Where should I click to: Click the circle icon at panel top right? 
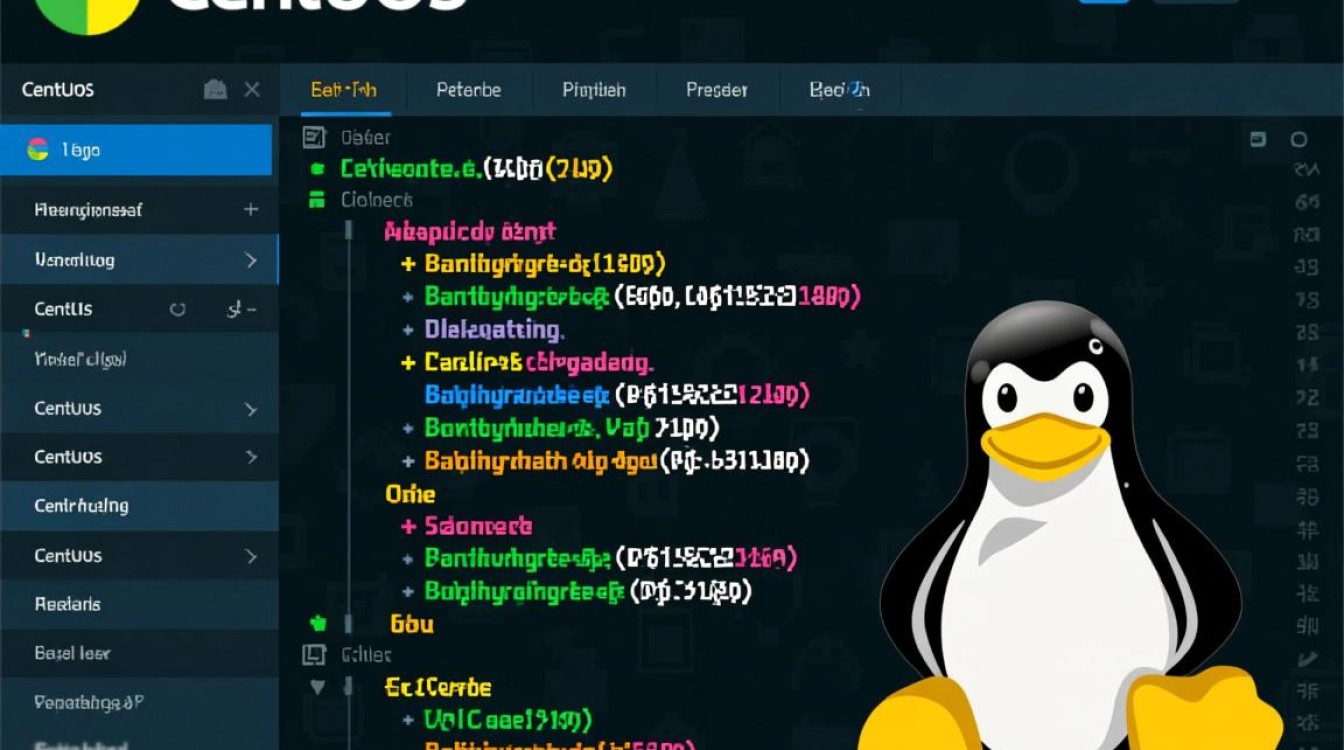click(x=1299, y=140)
